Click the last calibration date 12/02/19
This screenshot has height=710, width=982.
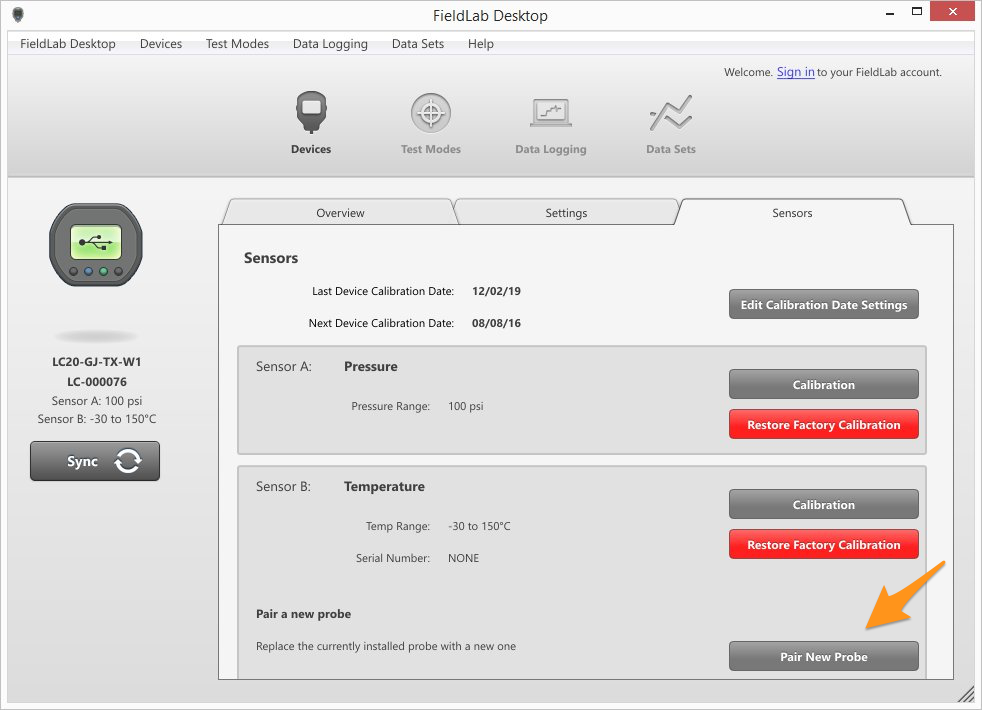pyautogui.click(x=496, y=291)
